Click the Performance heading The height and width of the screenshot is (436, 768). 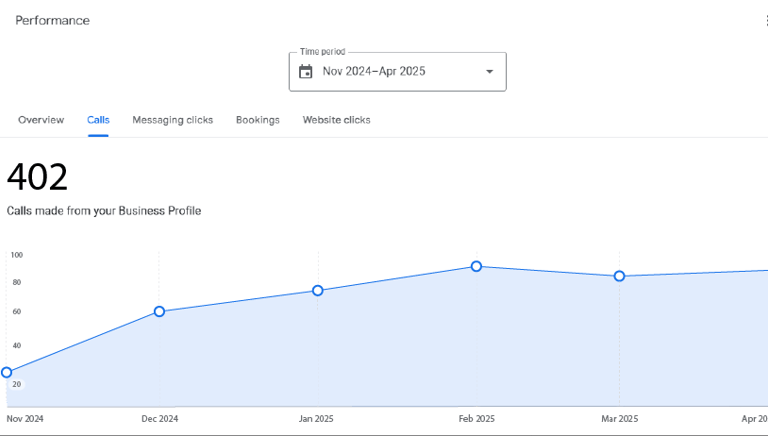[x=52, y=21]
